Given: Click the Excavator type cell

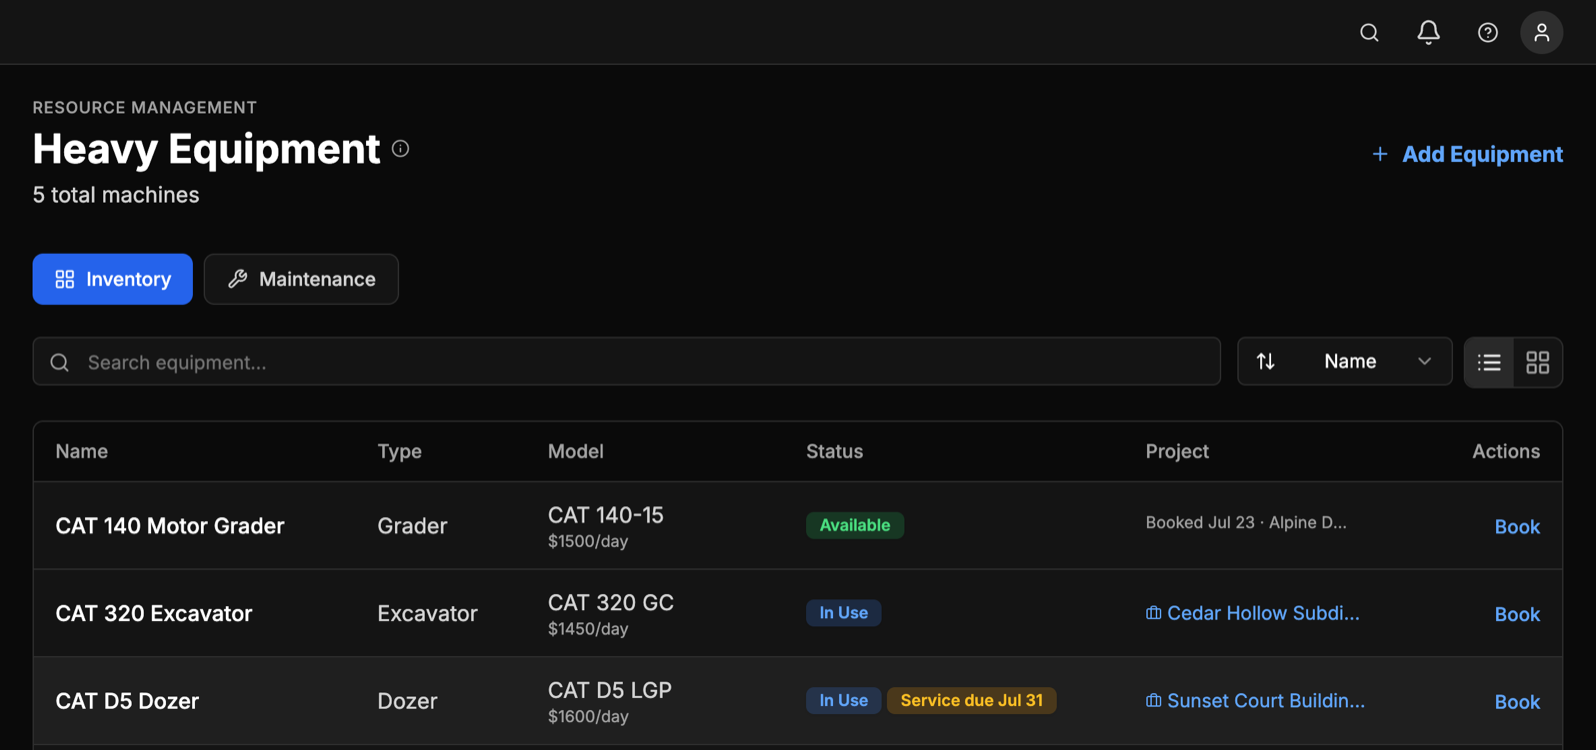Looking at the screenshot, I should tap(427, 613).
